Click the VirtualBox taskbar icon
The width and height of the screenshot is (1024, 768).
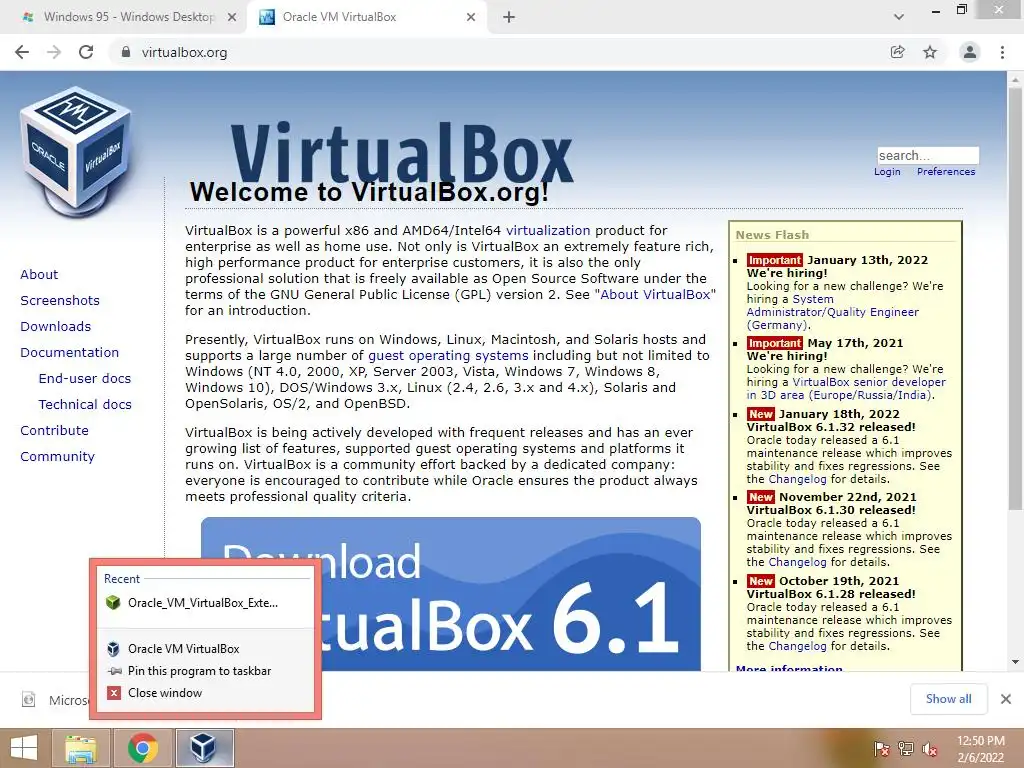click(x=204, y=748)
